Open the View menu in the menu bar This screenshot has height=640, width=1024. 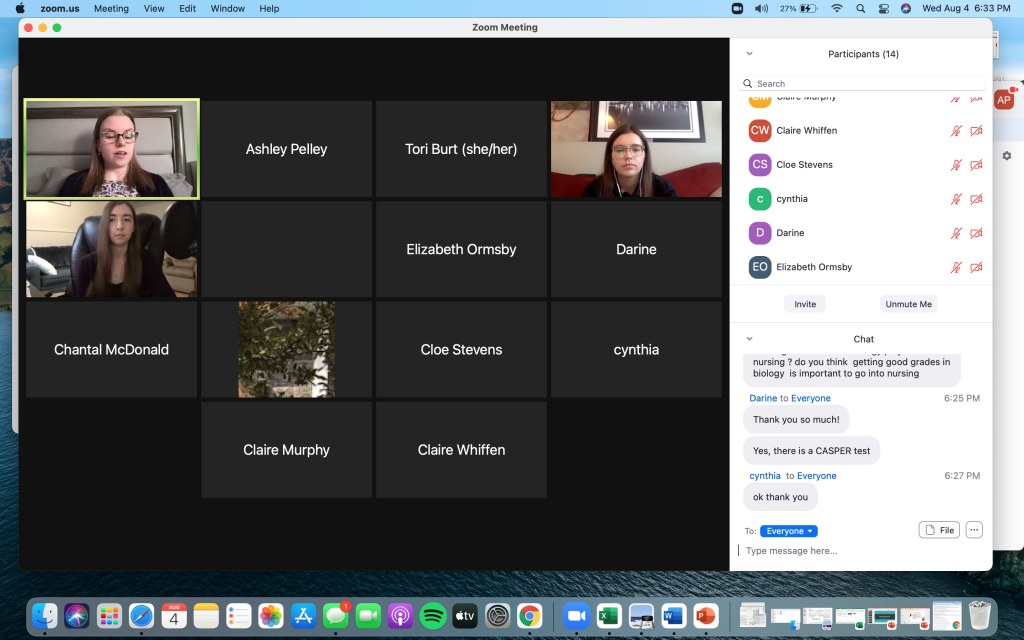click(154, 8)
